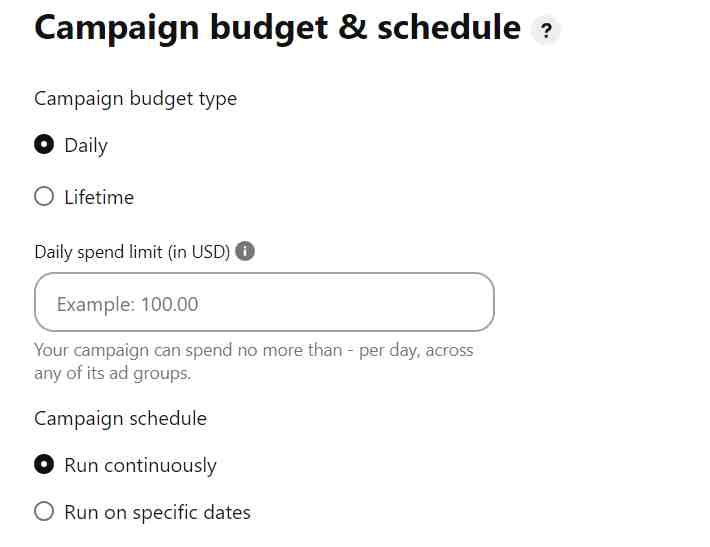Click the Campaign budget type section label

[x=135, y=99]
